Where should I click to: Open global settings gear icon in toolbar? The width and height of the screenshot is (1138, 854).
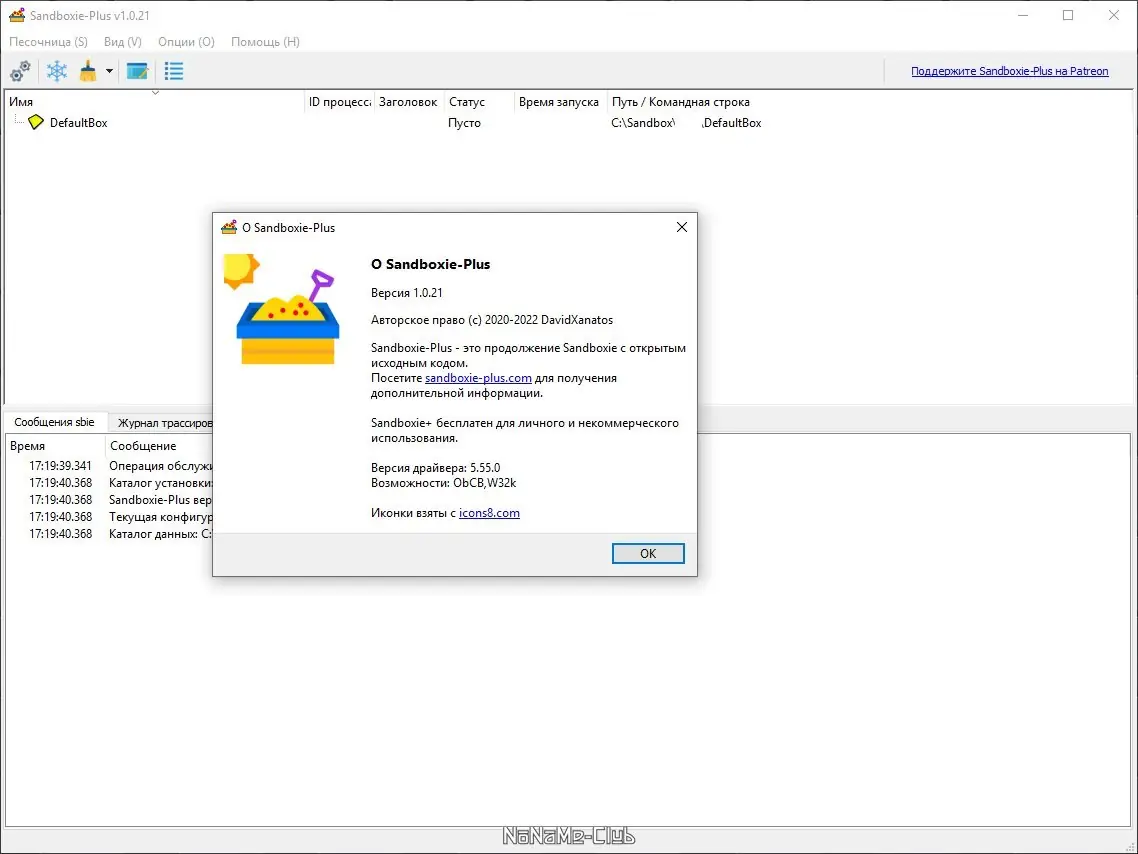(20, 71)
